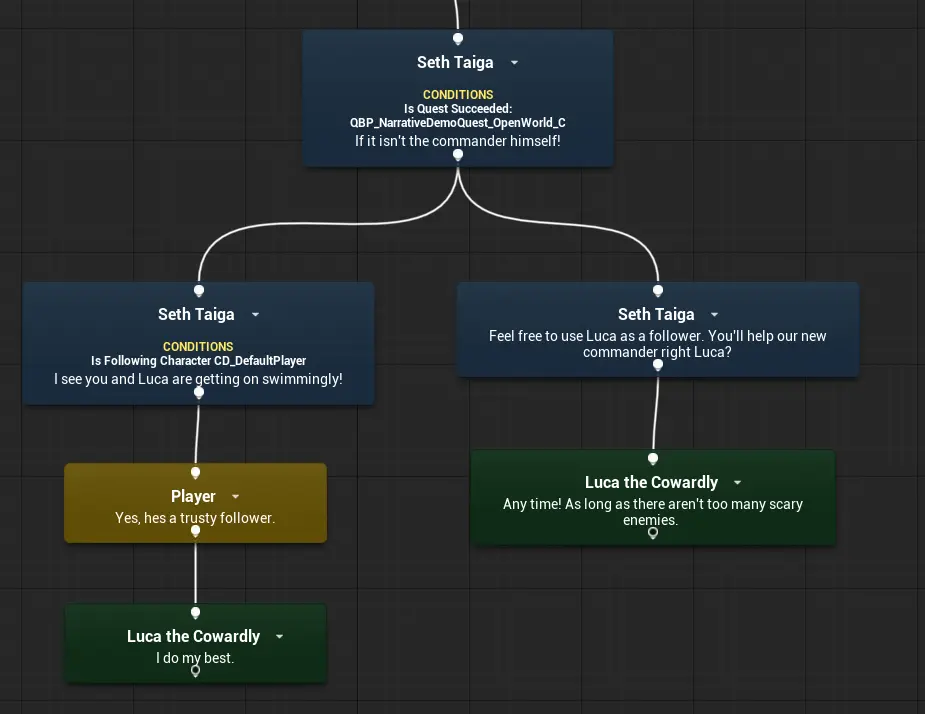Click output pin of 'If it isn't the commander himself' node
925x714 pixels.
click(x=458, y=155)
